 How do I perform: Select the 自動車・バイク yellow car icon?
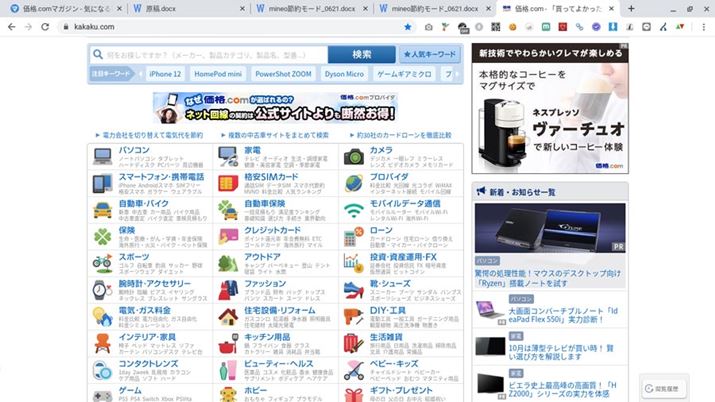pos(103,210)
